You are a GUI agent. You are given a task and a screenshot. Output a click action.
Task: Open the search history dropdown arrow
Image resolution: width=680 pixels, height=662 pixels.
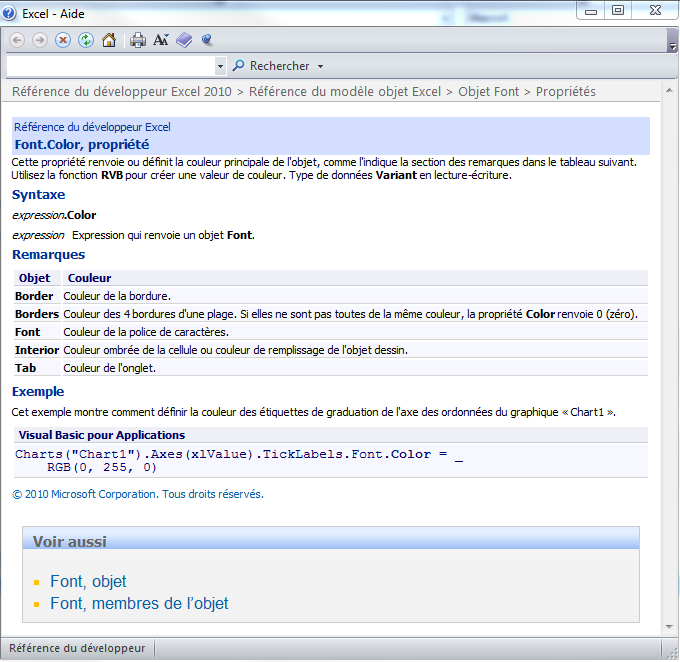pos(221,66)
